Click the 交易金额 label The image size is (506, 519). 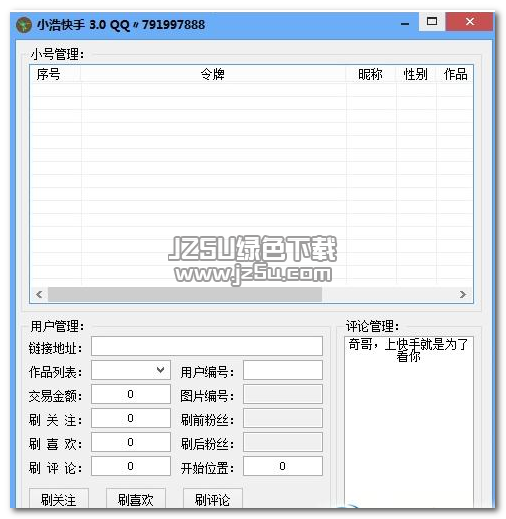click(x=55, y=396)
